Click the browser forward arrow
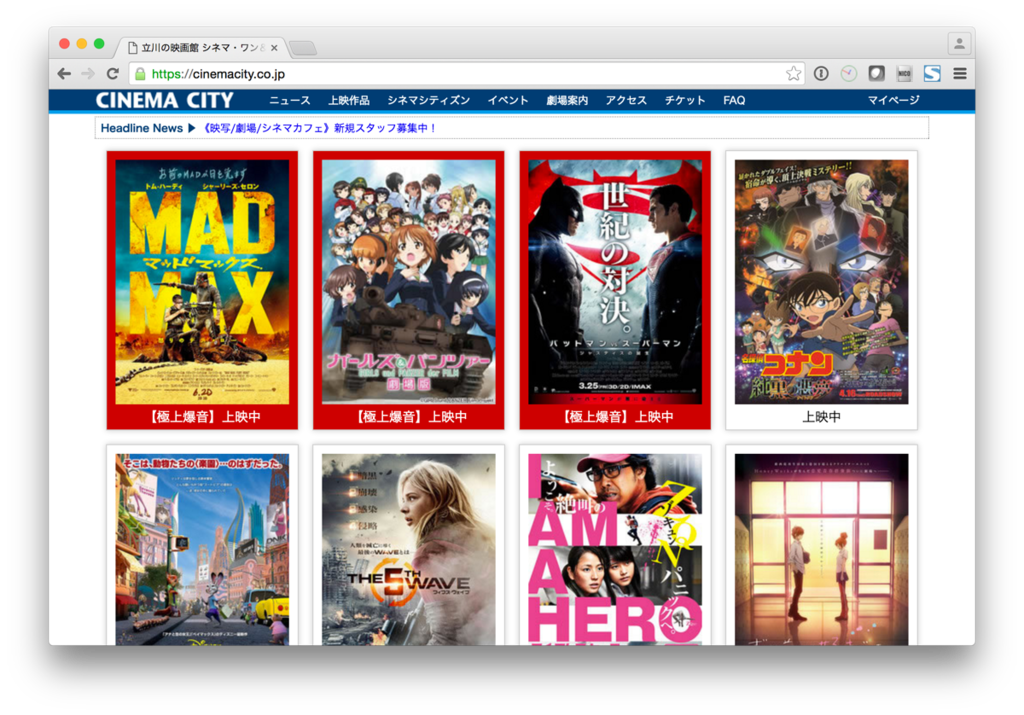1024x715 pixels. (88, 74)
